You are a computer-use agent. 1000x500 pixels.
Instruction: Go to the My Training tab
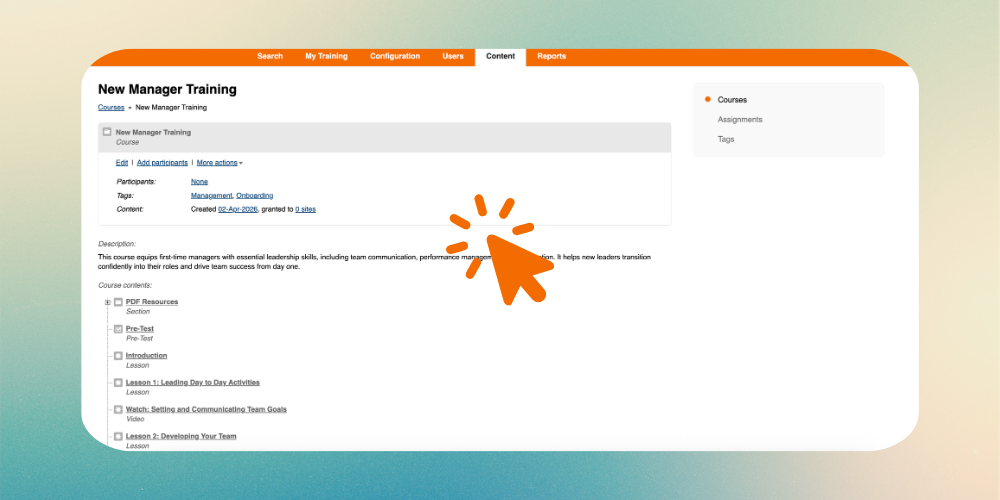pyautogui.click(x=326, y=57)
